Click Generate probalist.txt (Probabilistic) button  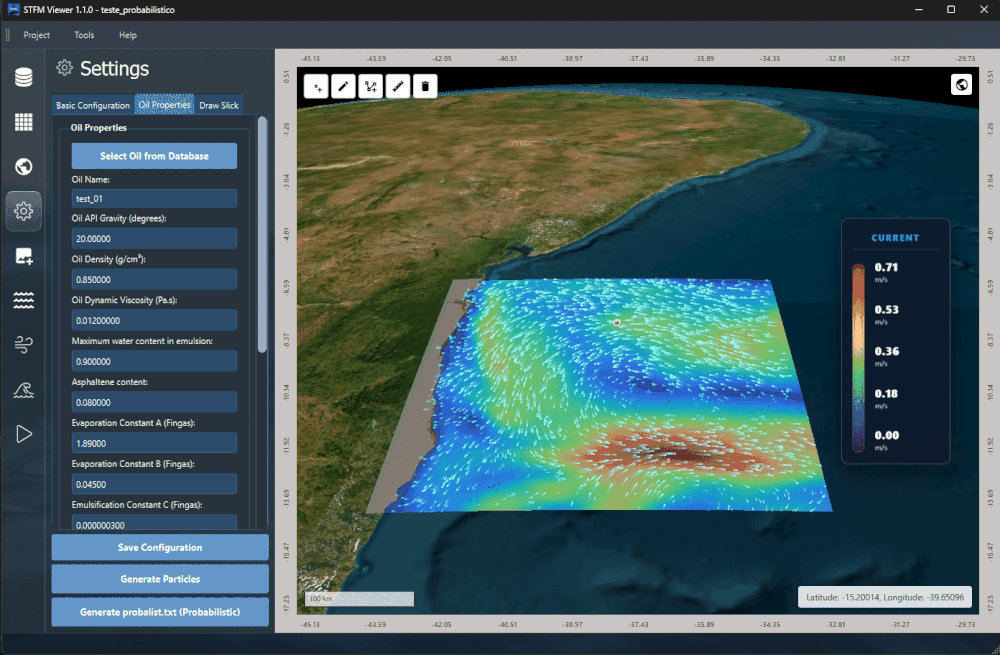click(x=160, y=612)
